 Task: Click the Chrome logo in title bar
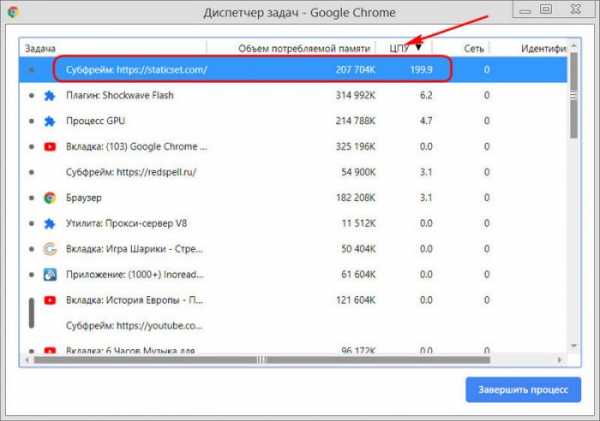(13, 12)
